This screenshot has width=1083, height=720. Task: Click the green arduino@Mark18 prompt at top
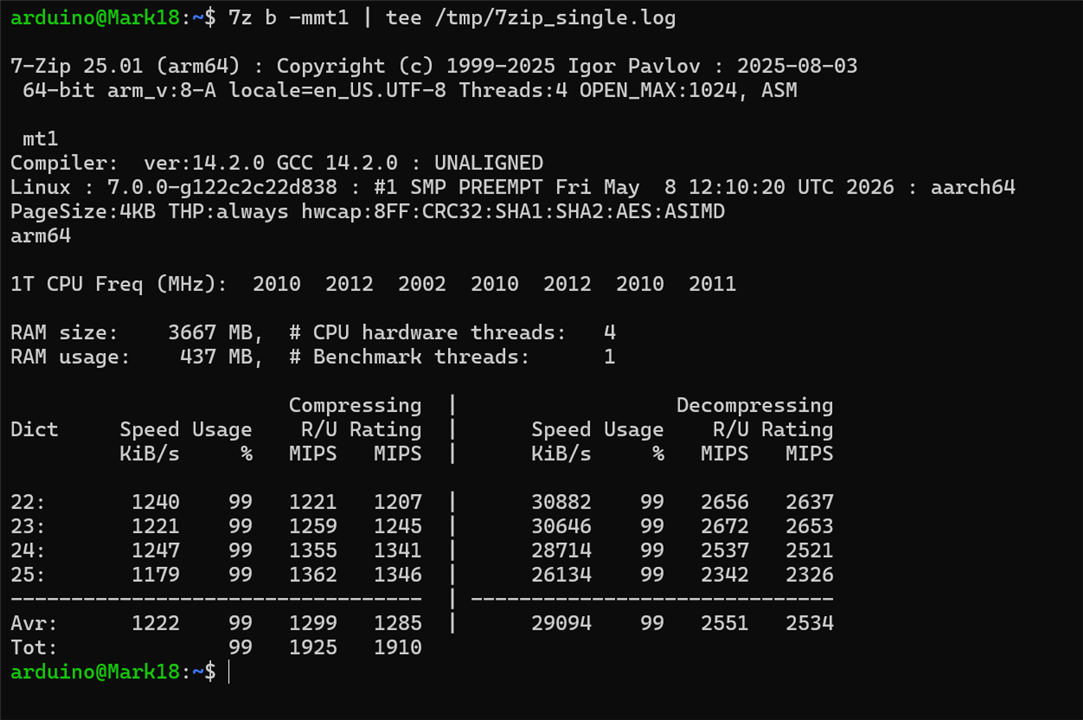(x=95, y=17)
